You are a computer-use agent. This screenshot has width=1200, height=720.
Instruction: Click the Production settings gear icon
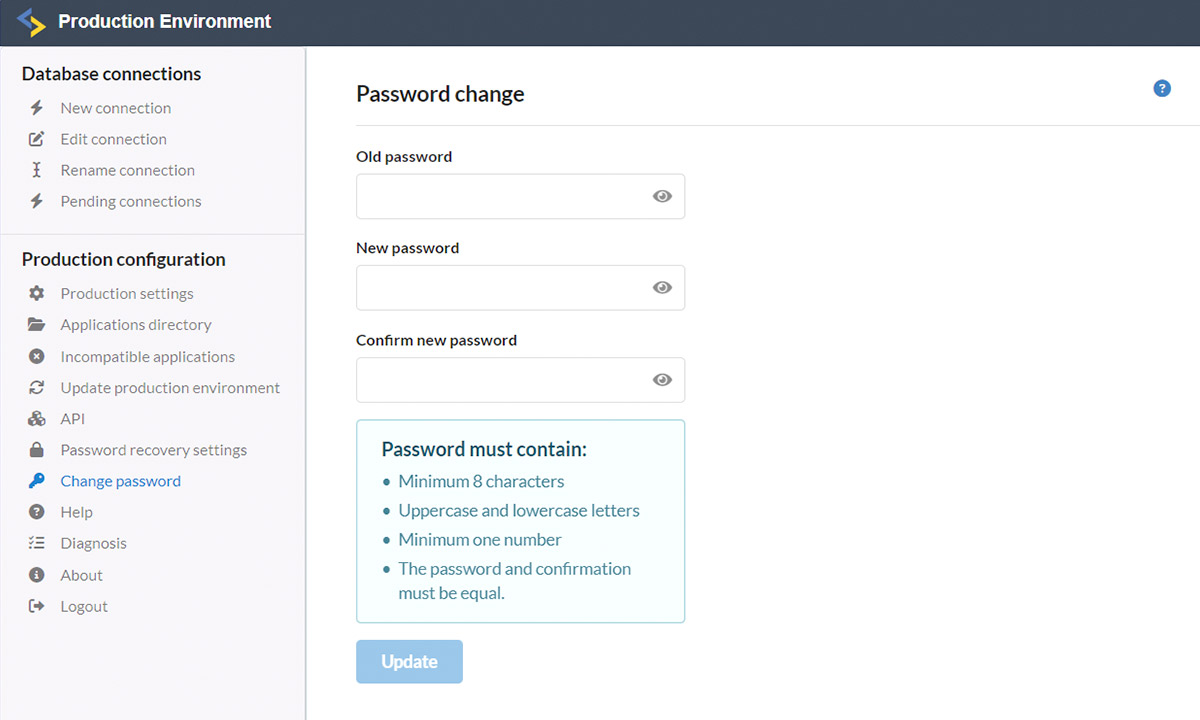coord(37,293)
